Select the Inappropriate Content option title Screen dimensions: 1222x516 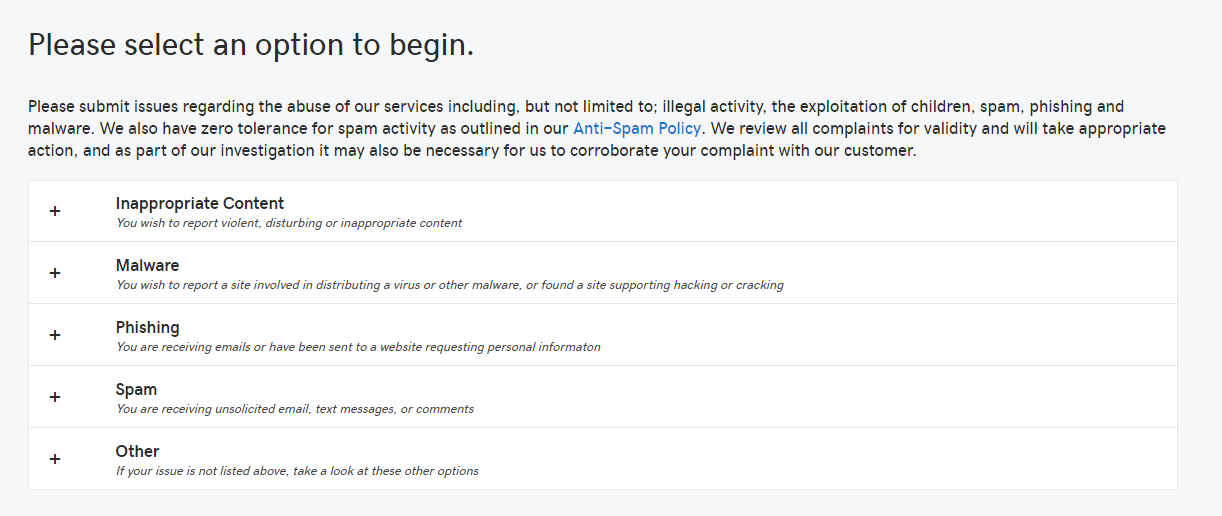(x=200, y=203)
